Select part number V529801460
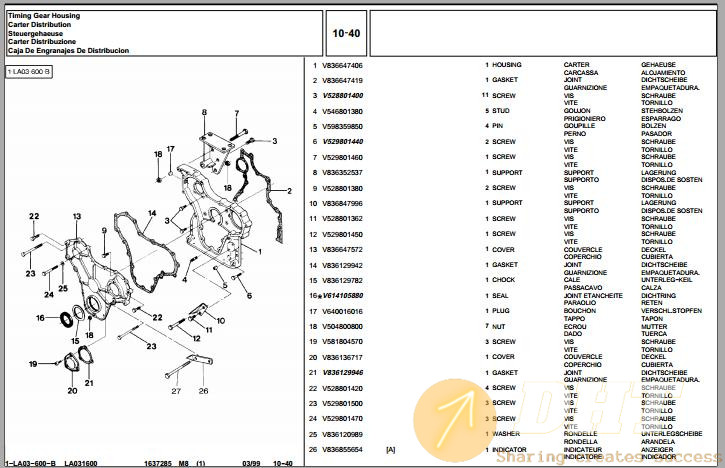Image resolution: width=725 pixels, height=468 pixels. 342,157
